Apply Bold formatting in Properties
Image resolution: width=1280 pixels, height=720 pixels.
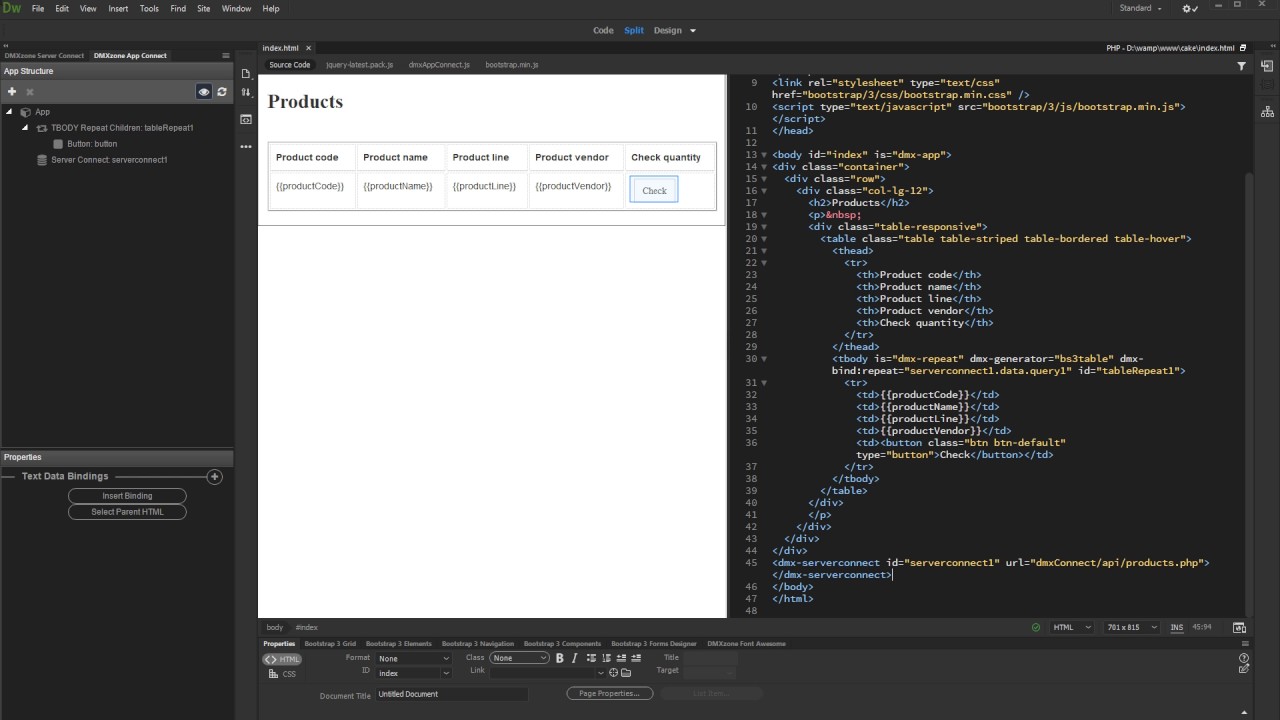point(560,658)
